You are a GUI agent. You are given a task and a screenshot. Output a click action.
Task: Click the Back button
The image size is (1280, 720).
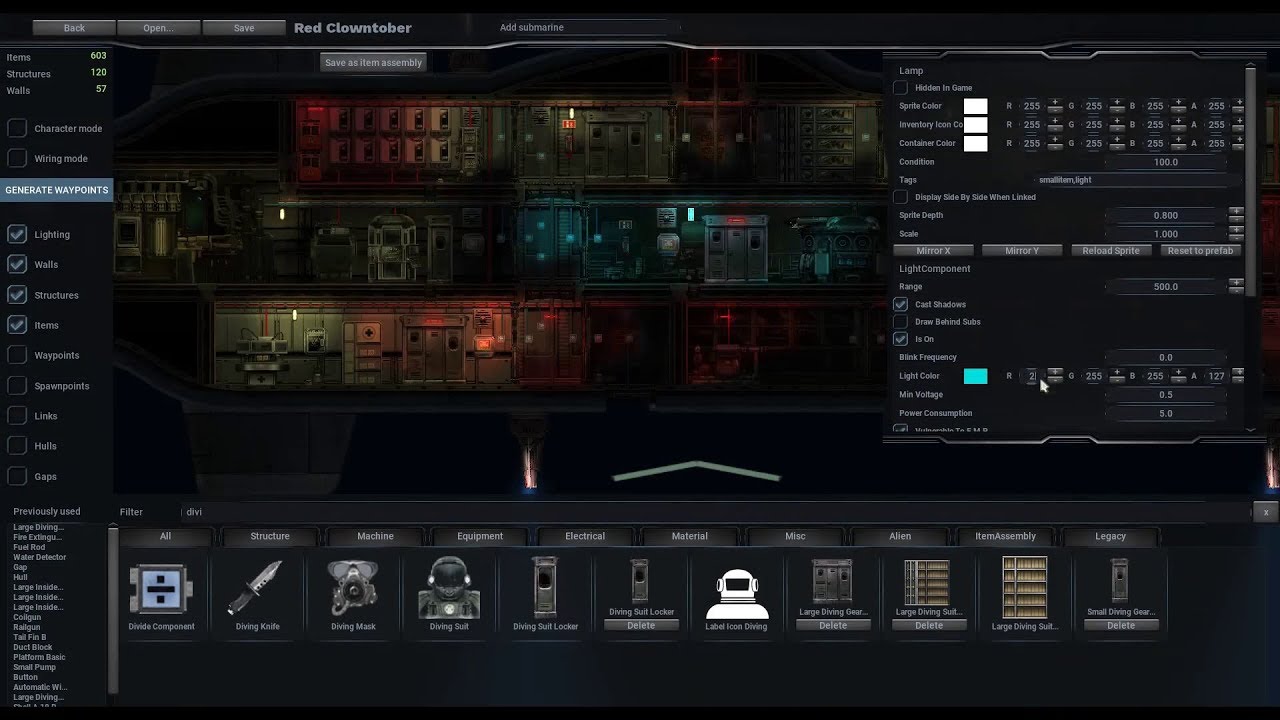(x=74, y=28)
